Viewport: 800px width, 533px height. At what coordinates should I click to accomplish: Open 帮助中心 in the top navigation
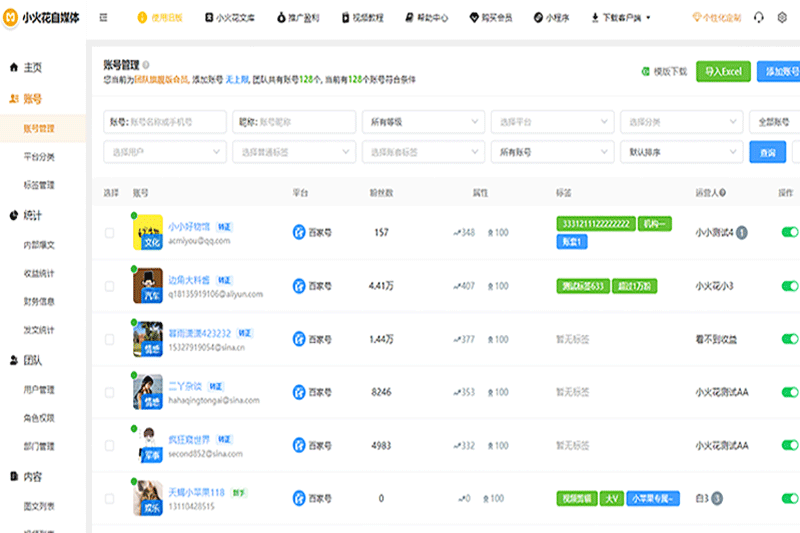(427, 18)
